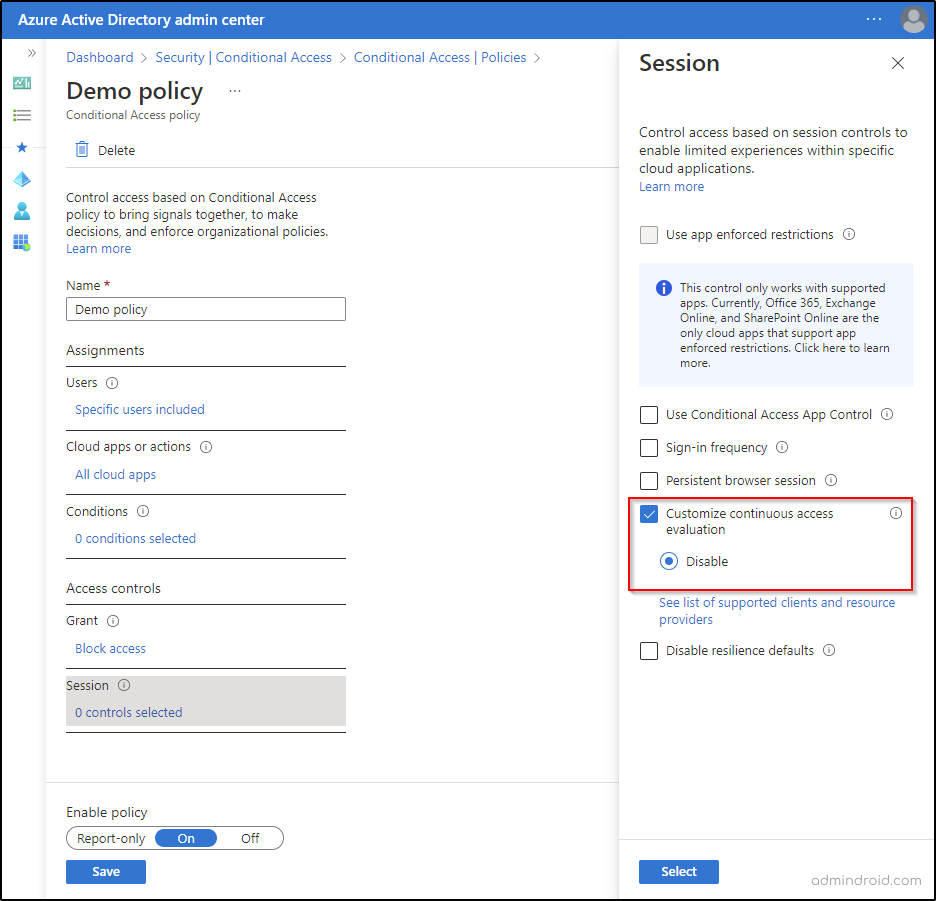Show the Session info icon in policy
This screenshot has width=936, height=901.
click(x=124, y=685)
